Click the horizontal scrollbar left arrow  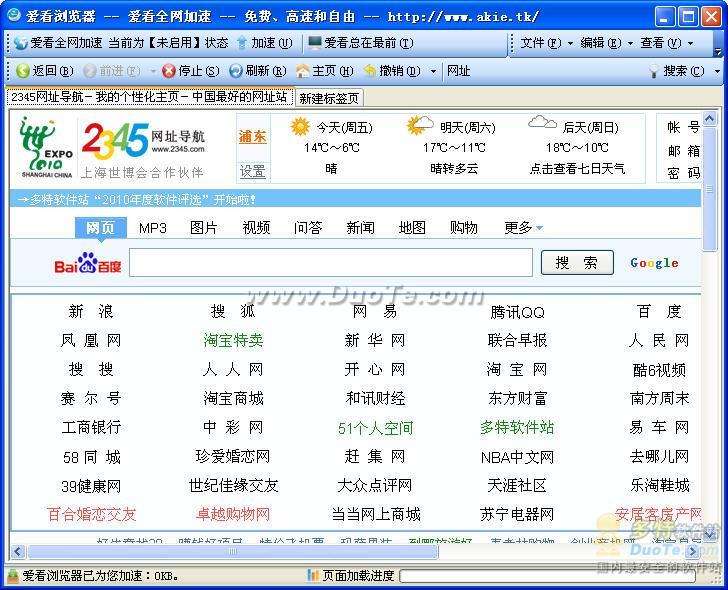point(18,551)
